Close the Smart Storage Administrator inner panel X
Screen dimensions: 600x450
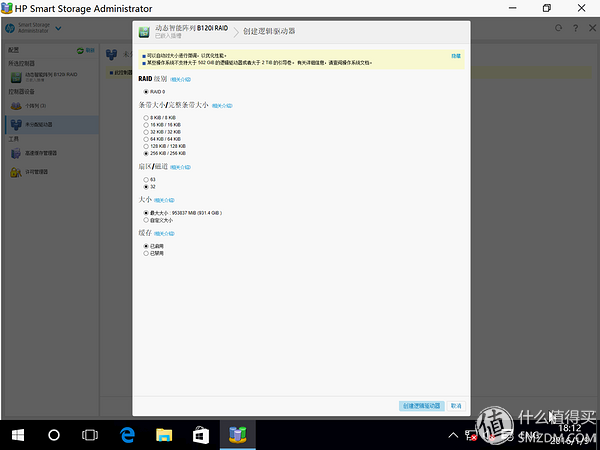[592, 28]
